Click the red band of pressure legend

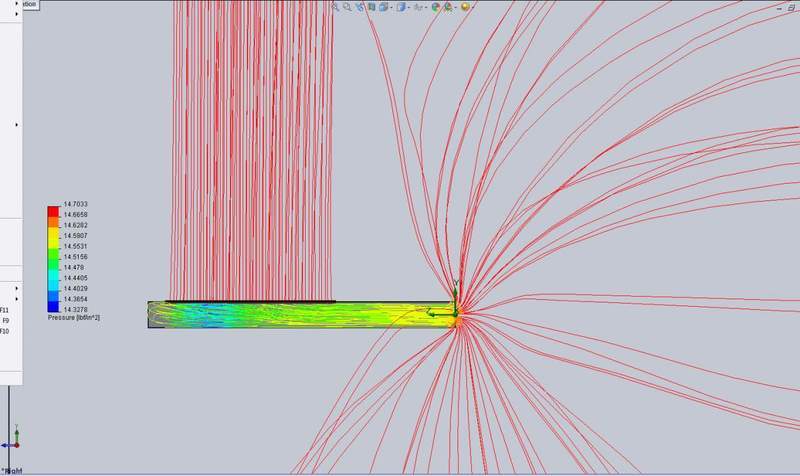tap(53, 211)
